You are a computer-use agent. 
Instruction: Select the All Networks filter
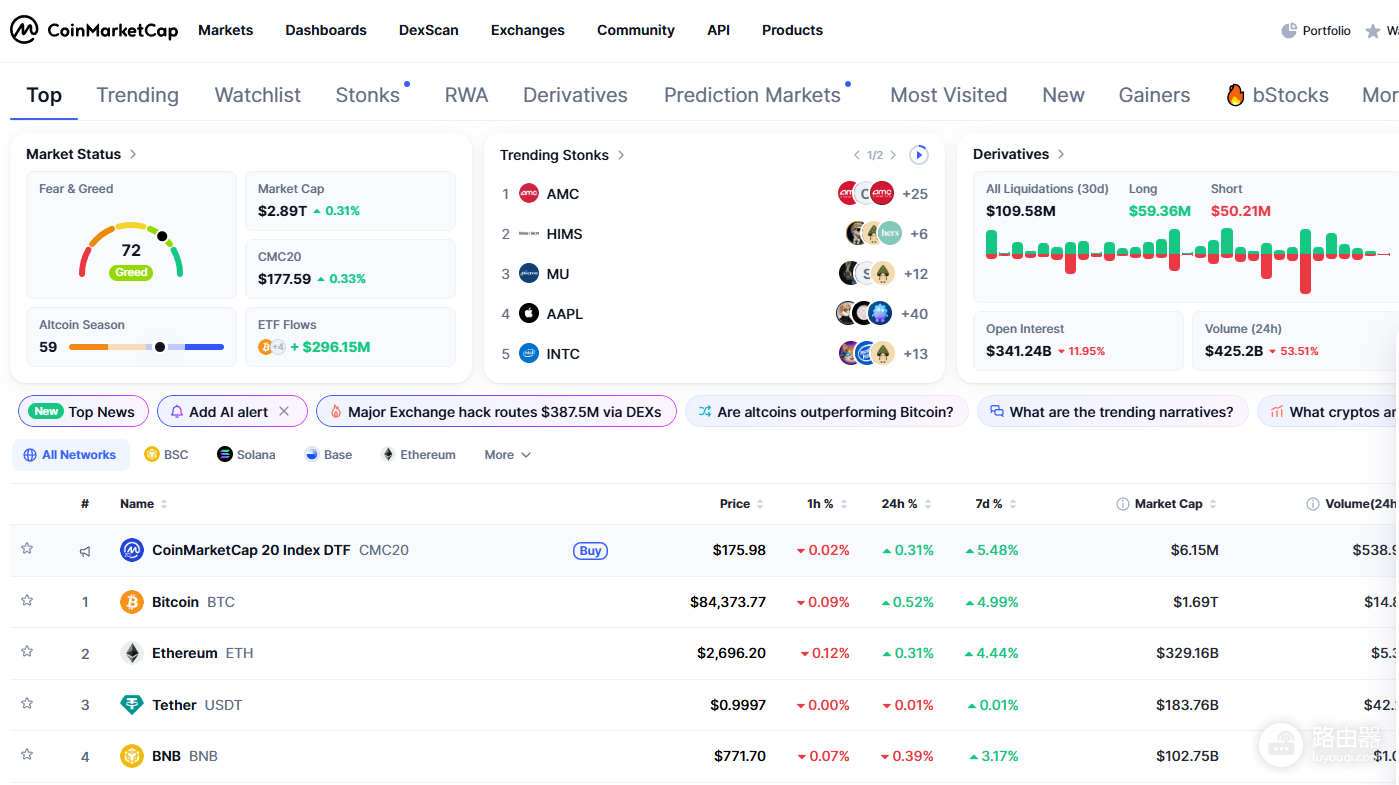[x=71, y=455]
